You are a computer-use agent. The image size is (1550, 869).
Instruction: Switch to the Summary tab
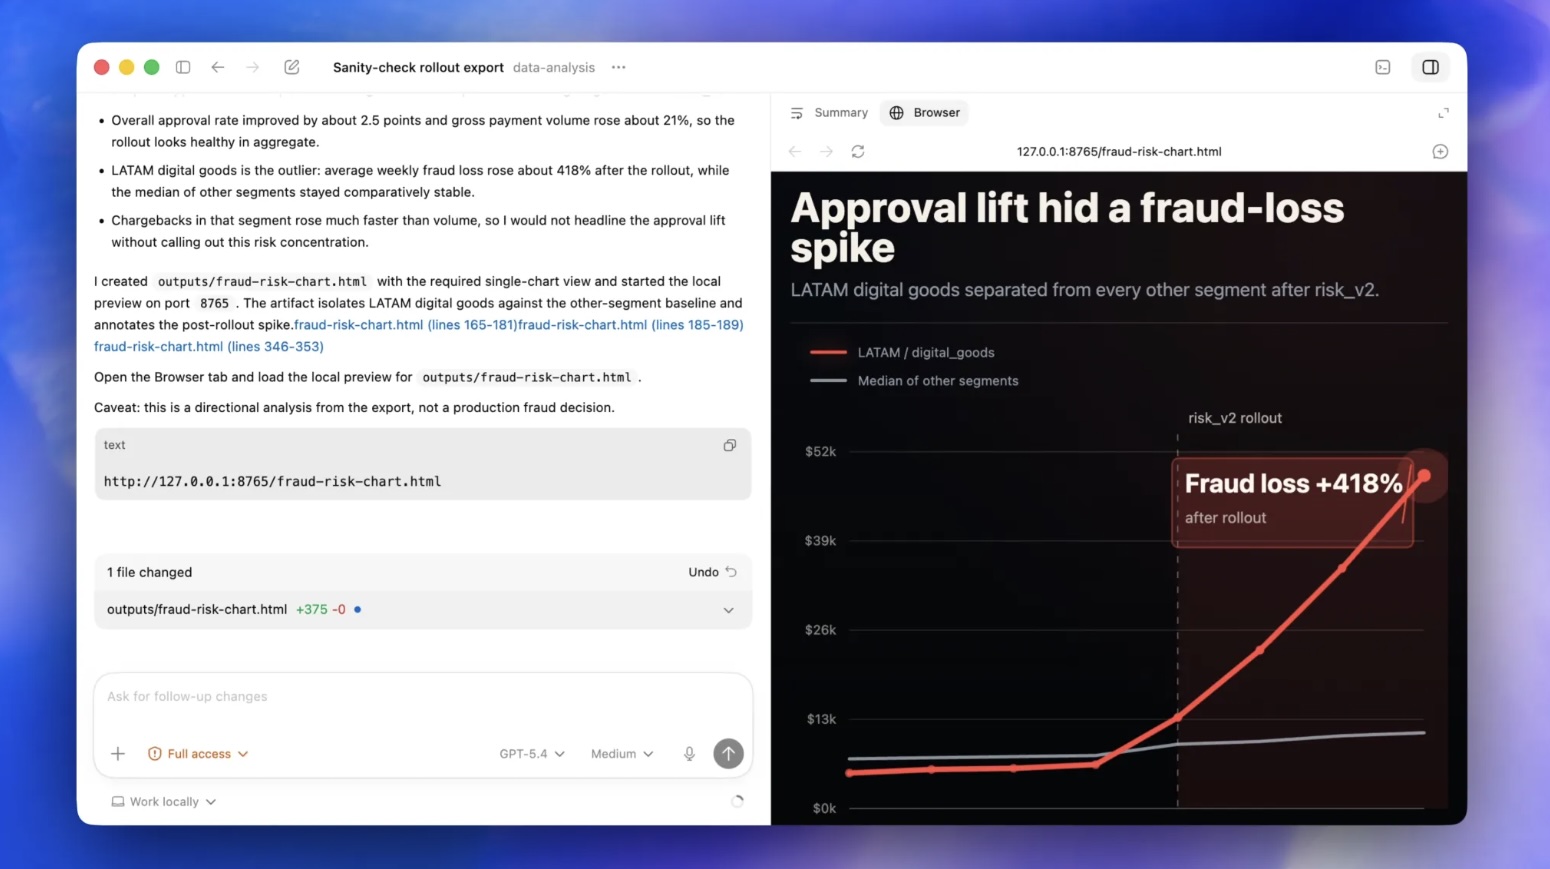(x=829, y=113)
